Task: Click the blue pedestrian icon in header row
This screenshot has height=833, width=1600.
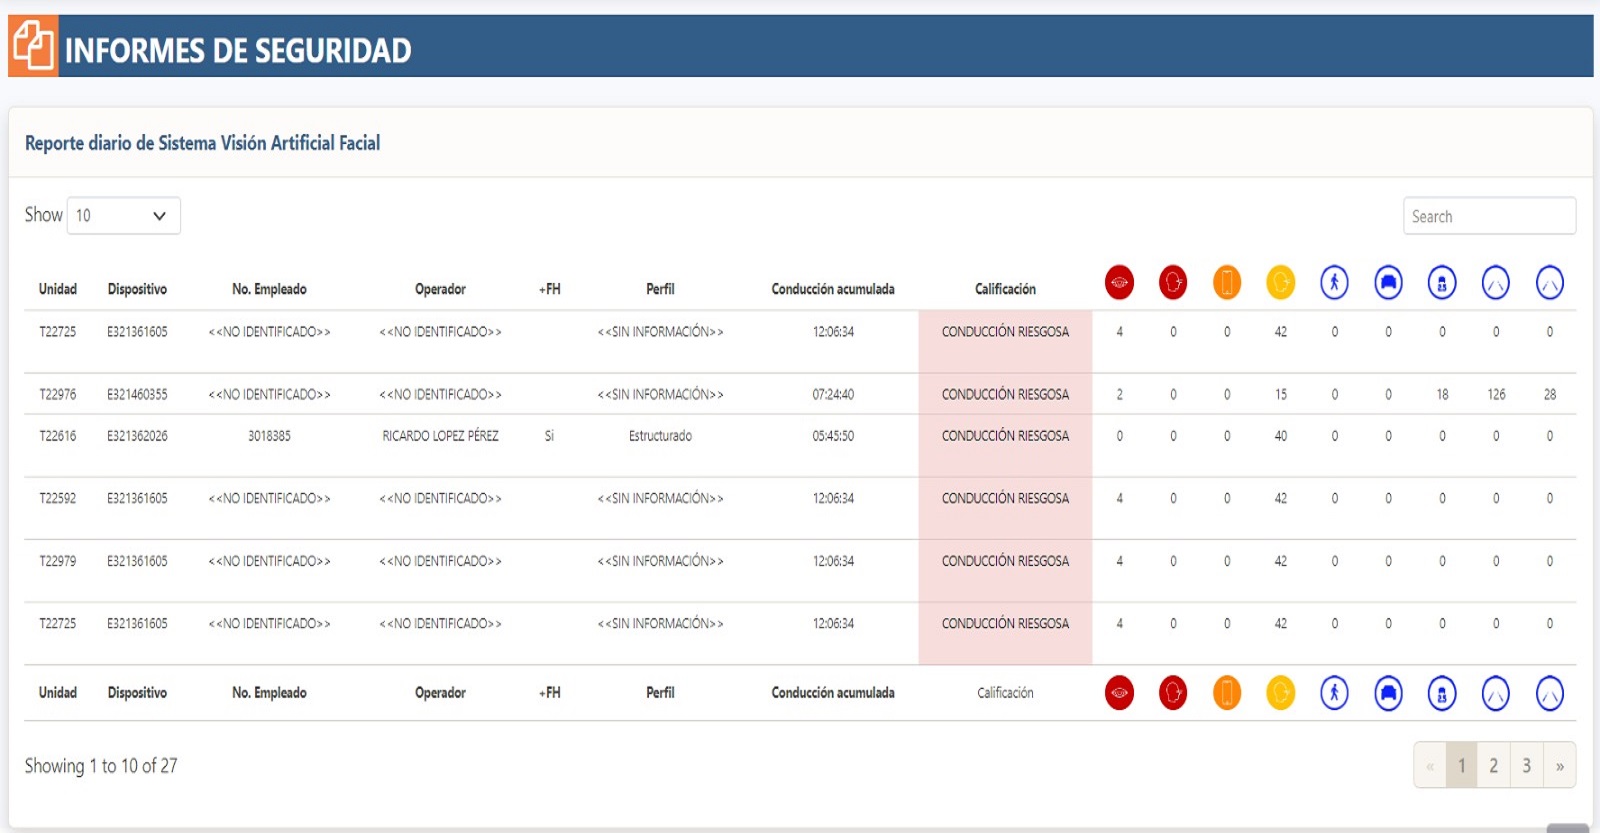Action: click(x=1334, y=283)
